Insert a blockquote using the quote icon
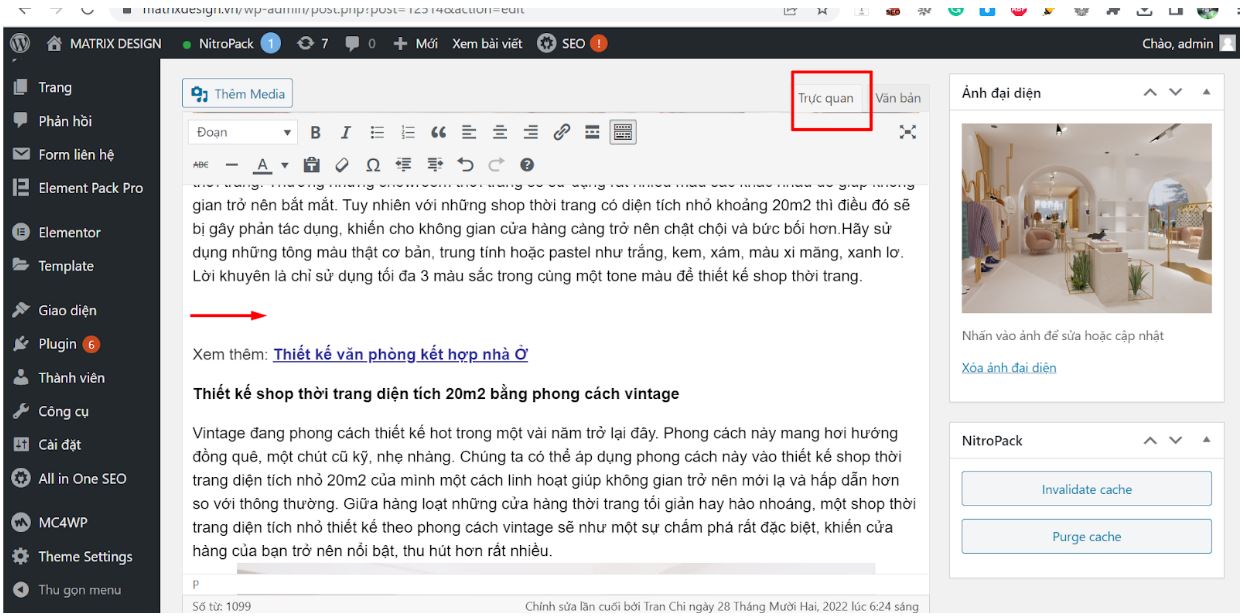Screen dimensions: 1240x616 437,132
